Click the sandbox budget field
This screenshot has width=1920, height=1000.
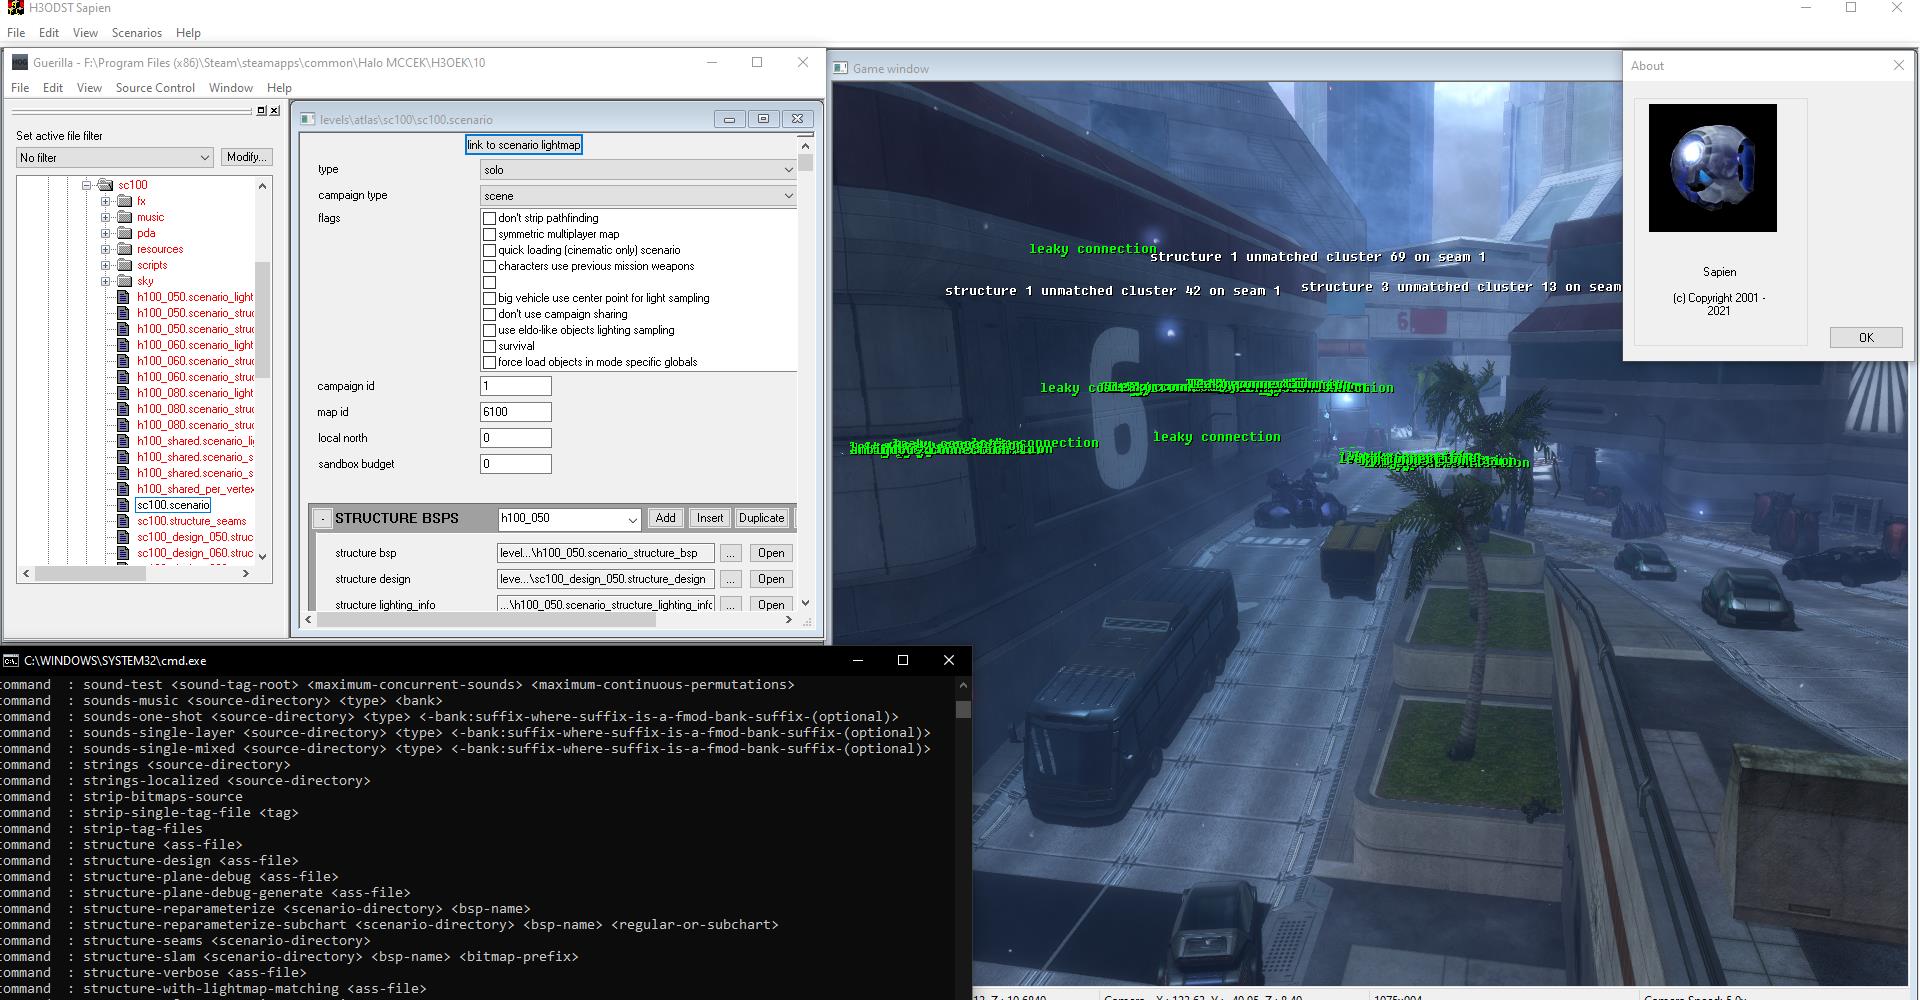516,464
